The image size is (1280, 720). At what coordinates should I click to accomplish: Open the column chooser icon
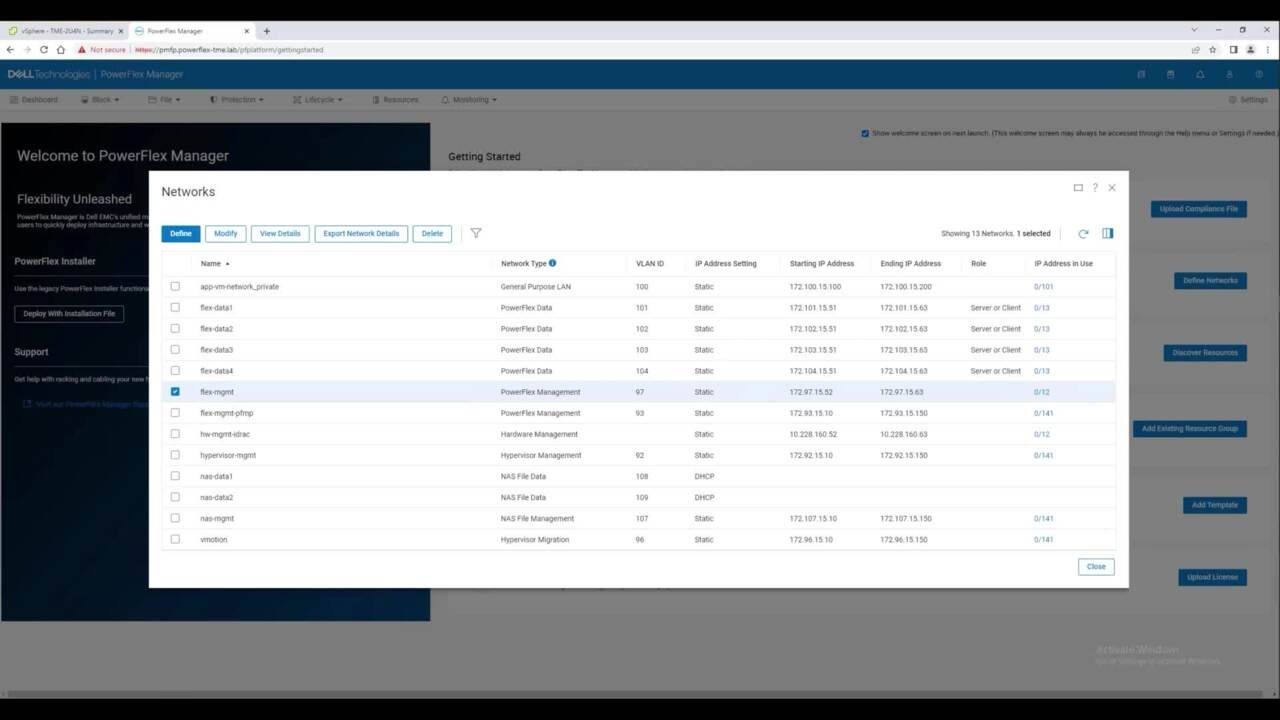tap(1107, 233)
